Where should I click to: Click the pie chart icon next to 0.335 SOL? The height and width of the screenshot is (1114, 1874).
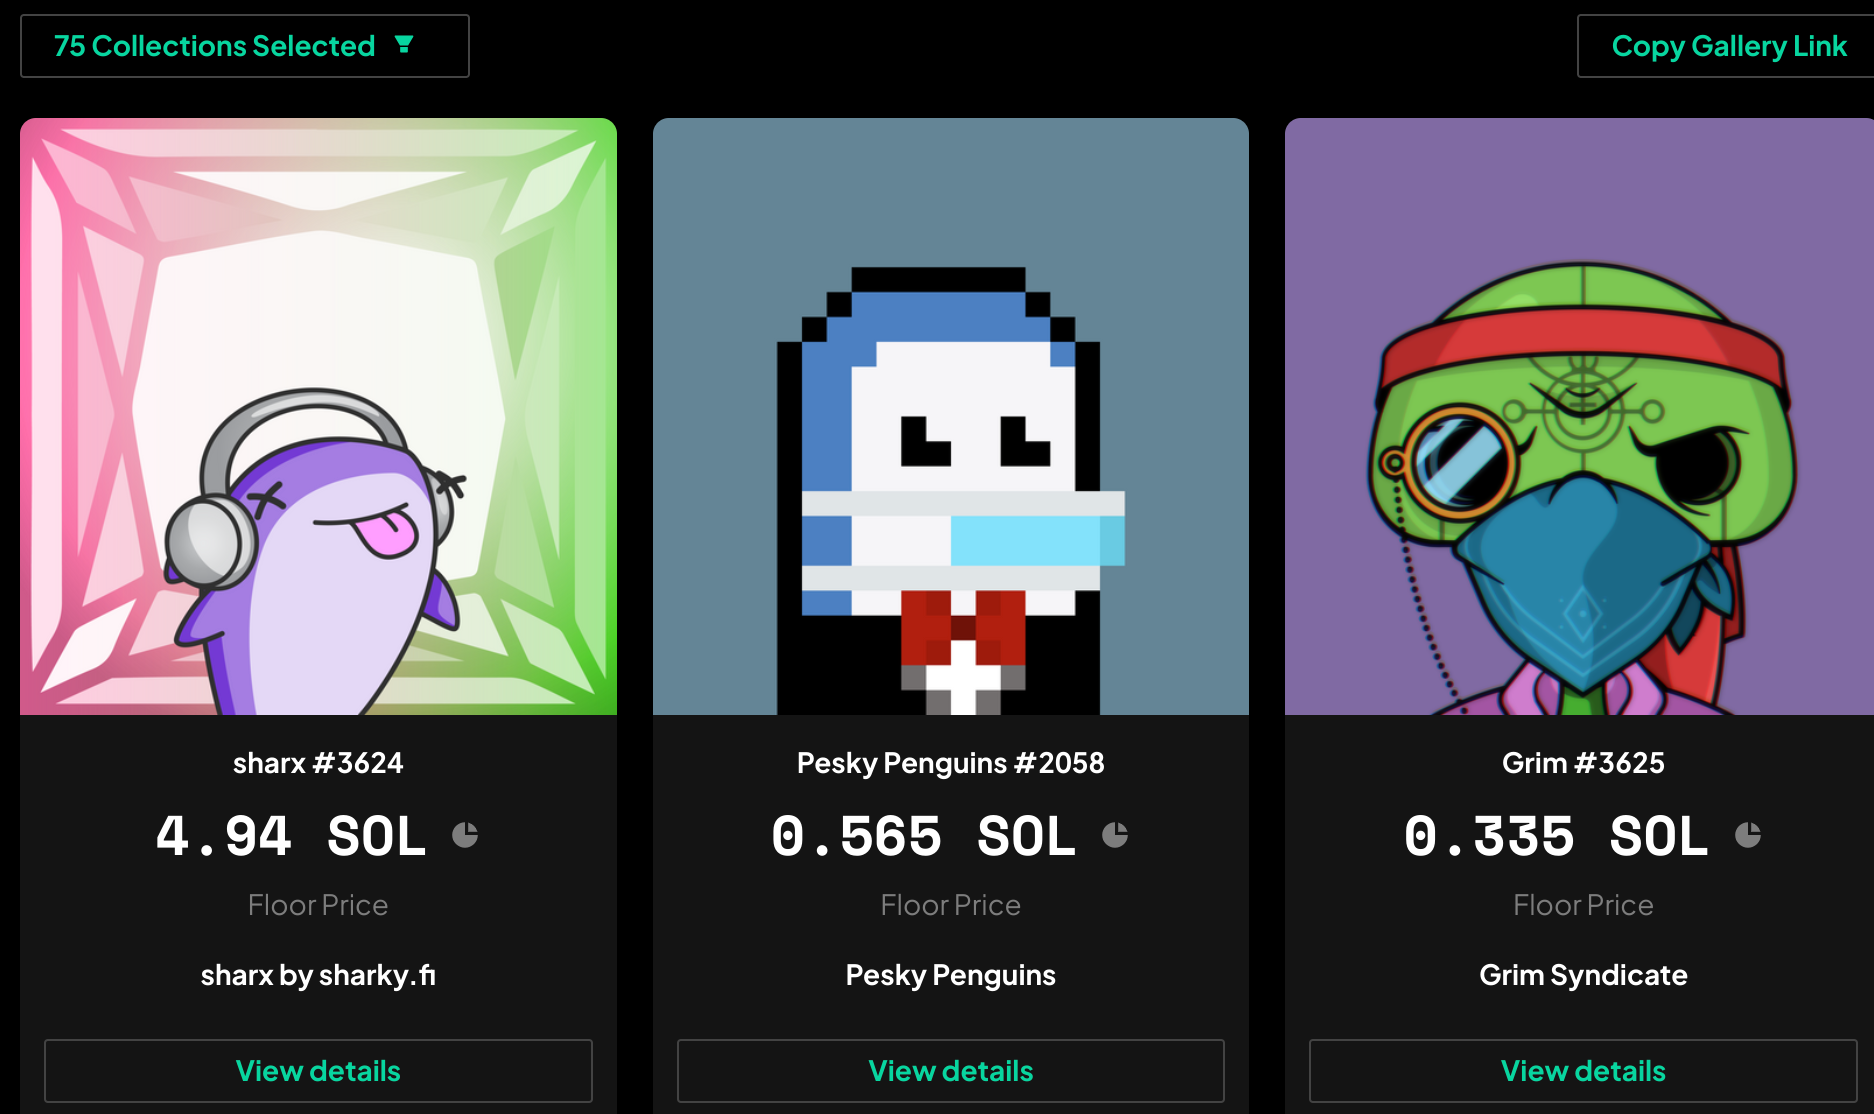(1748, 835)
